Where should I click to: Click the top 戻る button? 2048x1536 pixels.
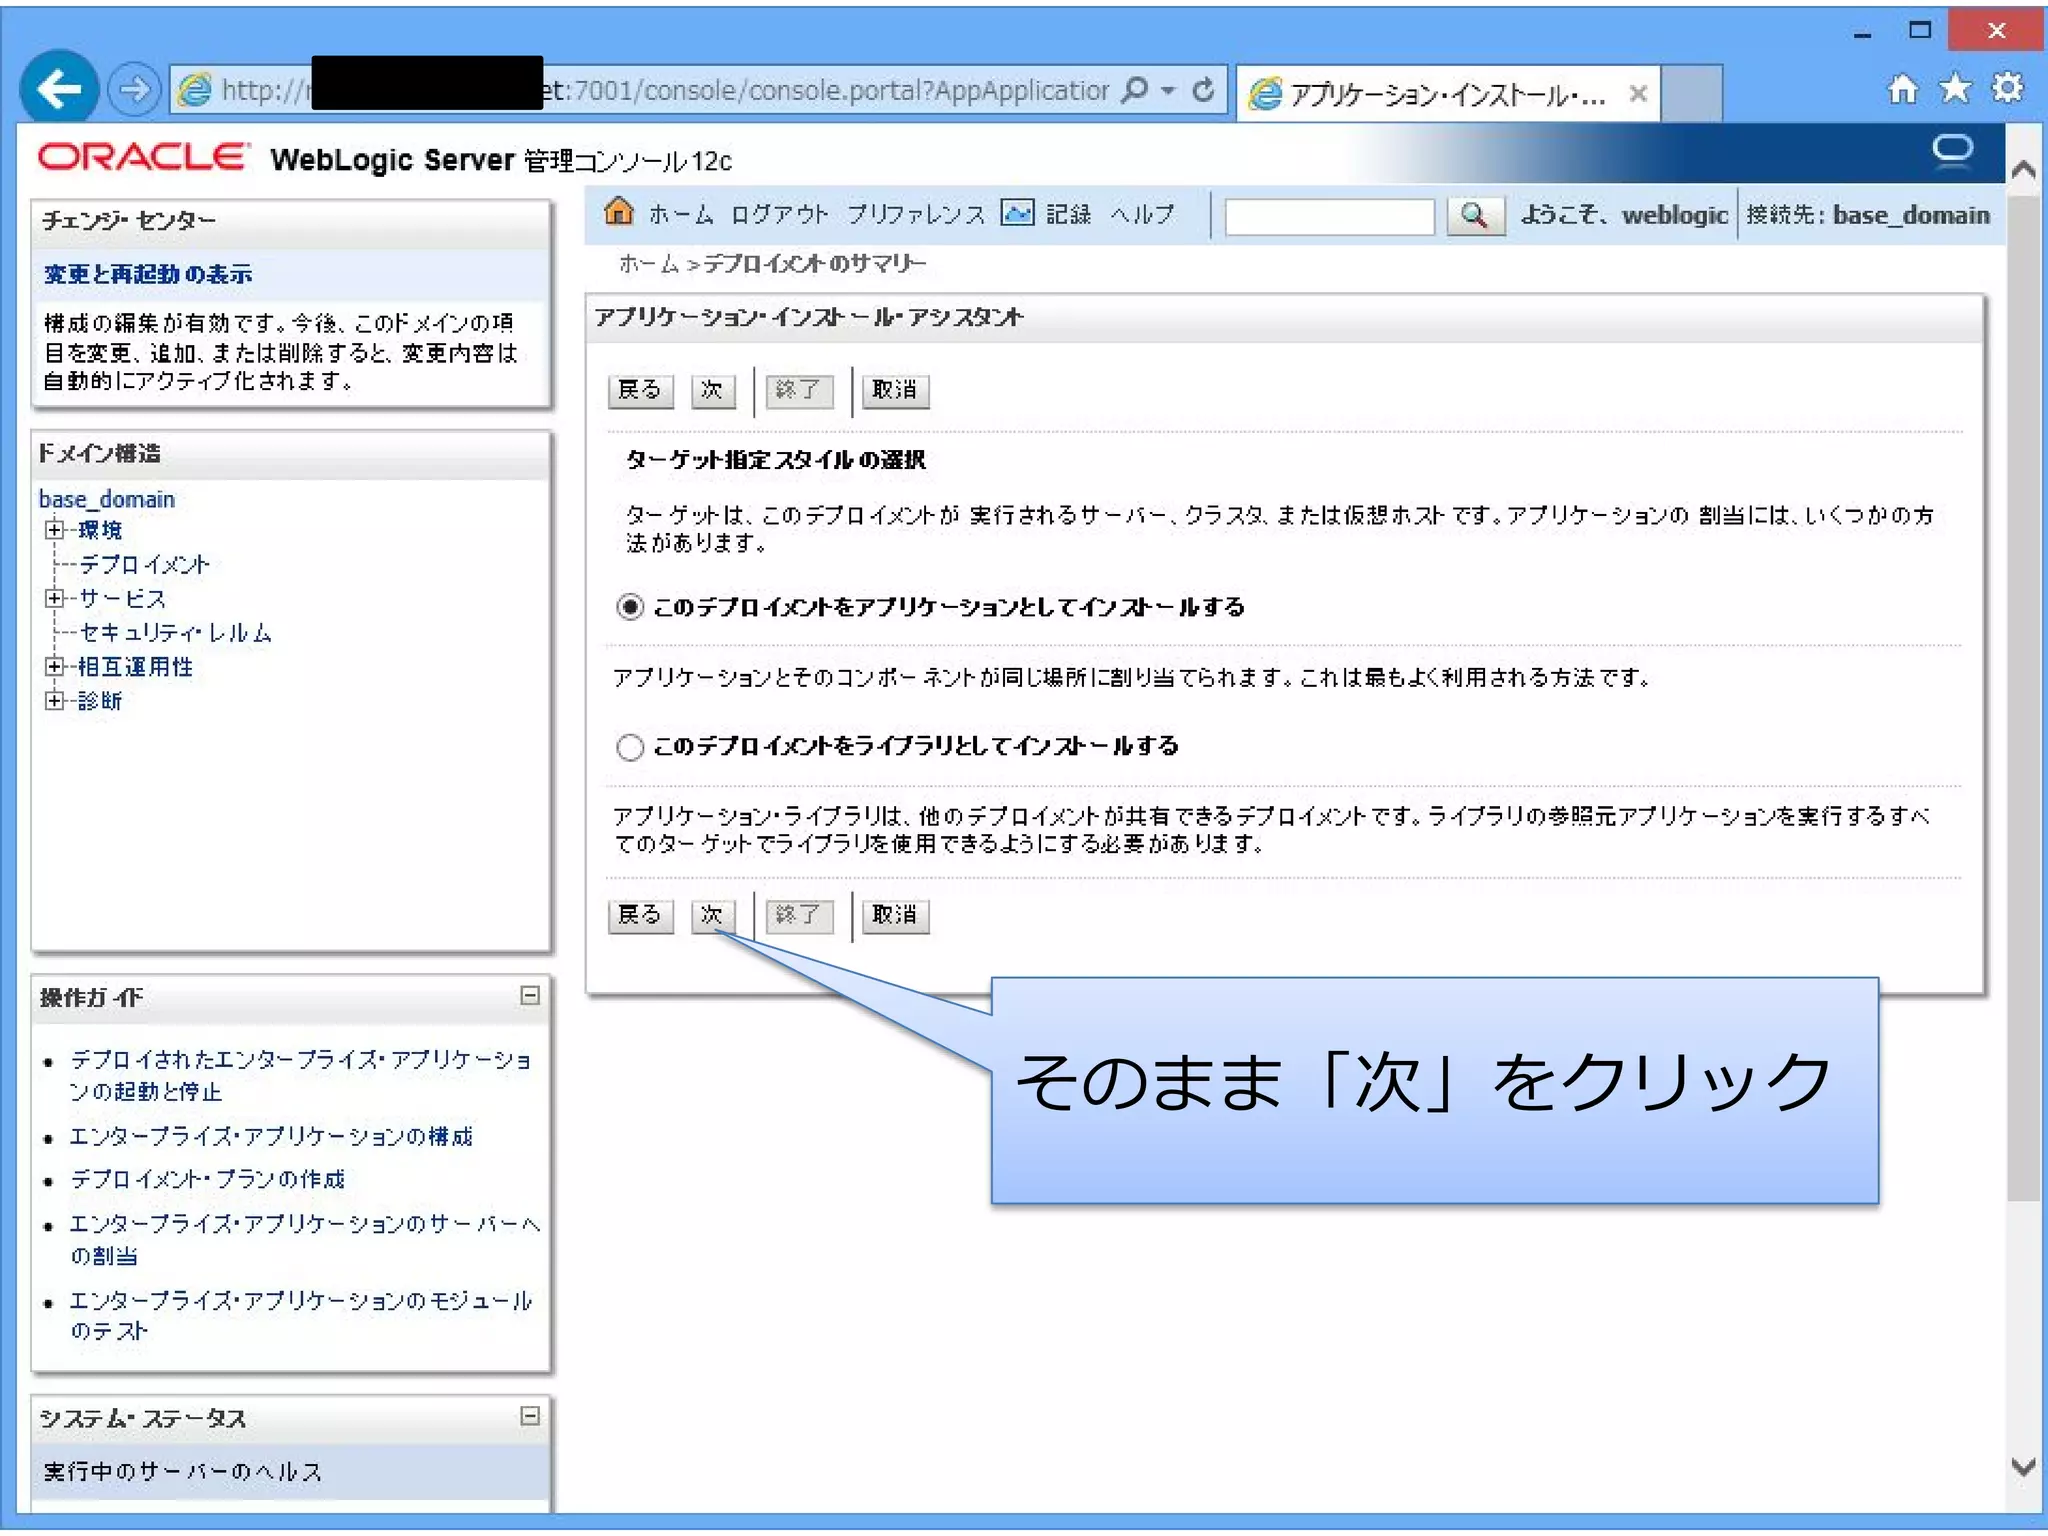click(x=640, y=390)
